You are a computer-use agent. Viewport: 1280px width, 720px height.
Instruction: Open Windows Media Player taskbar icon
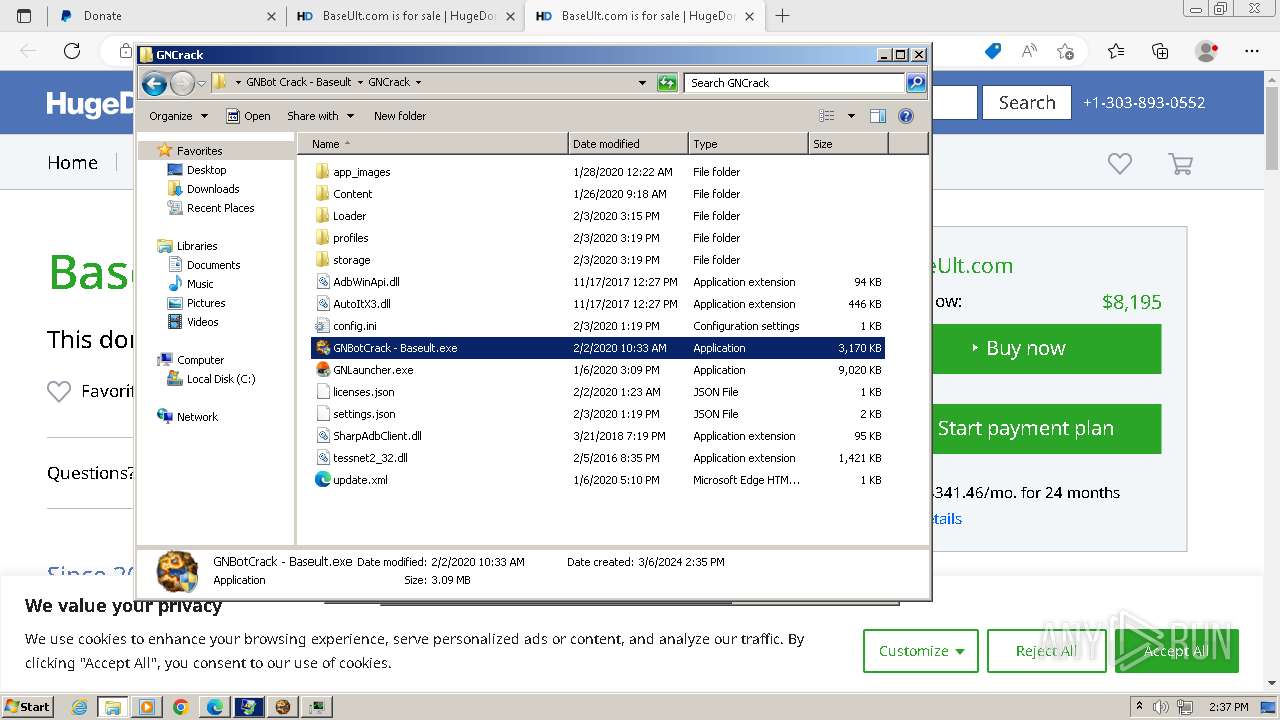147,707
